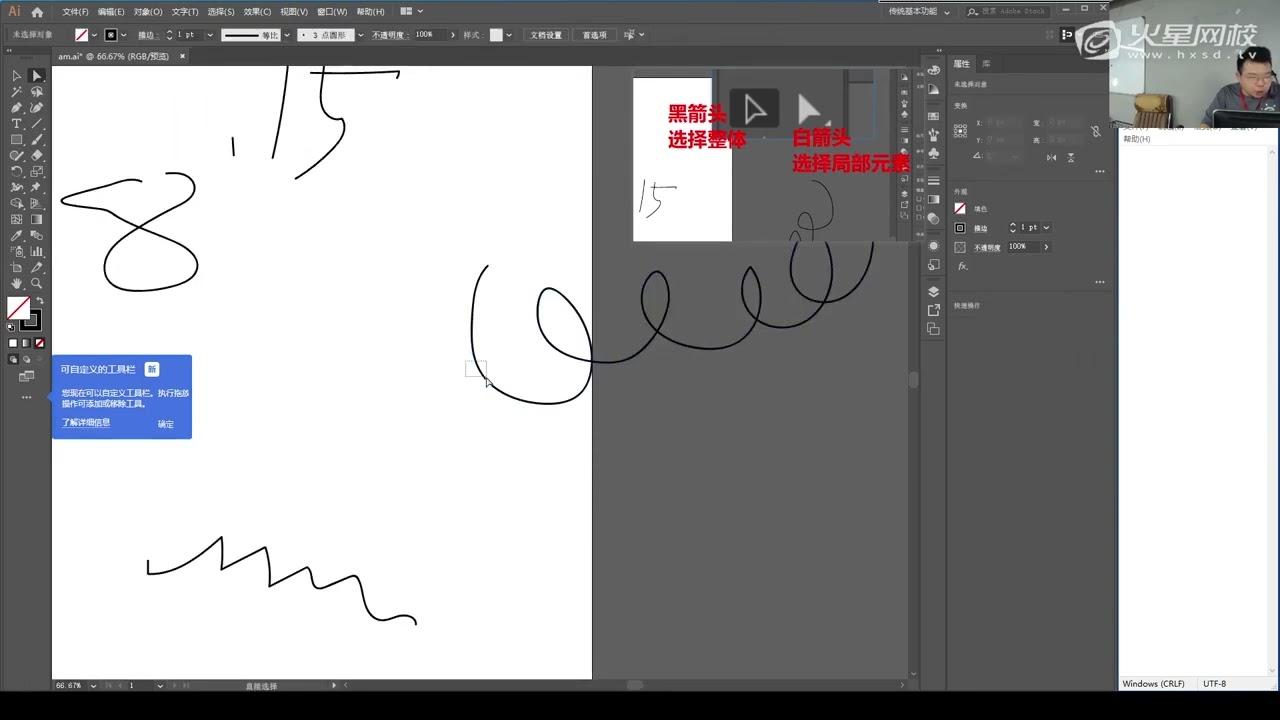Select the Perspective Grid tool
The image size is (1280, 720).
click(x=37, y=204)
